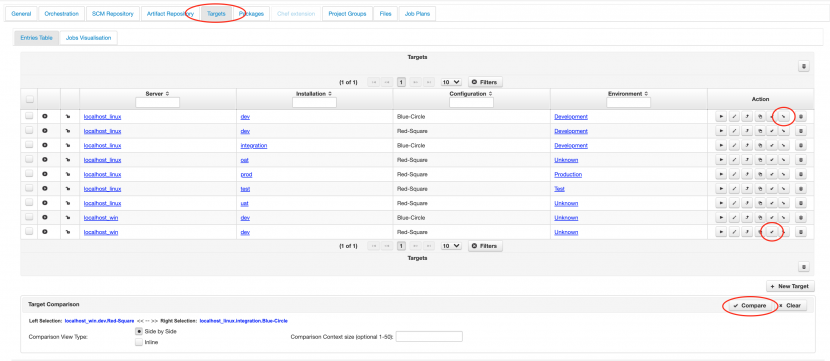Image resolution: width=830 pixels, height=361 pixels.
Task: Open the Jobs Visualisation tab
Action: tap(89, 38)
